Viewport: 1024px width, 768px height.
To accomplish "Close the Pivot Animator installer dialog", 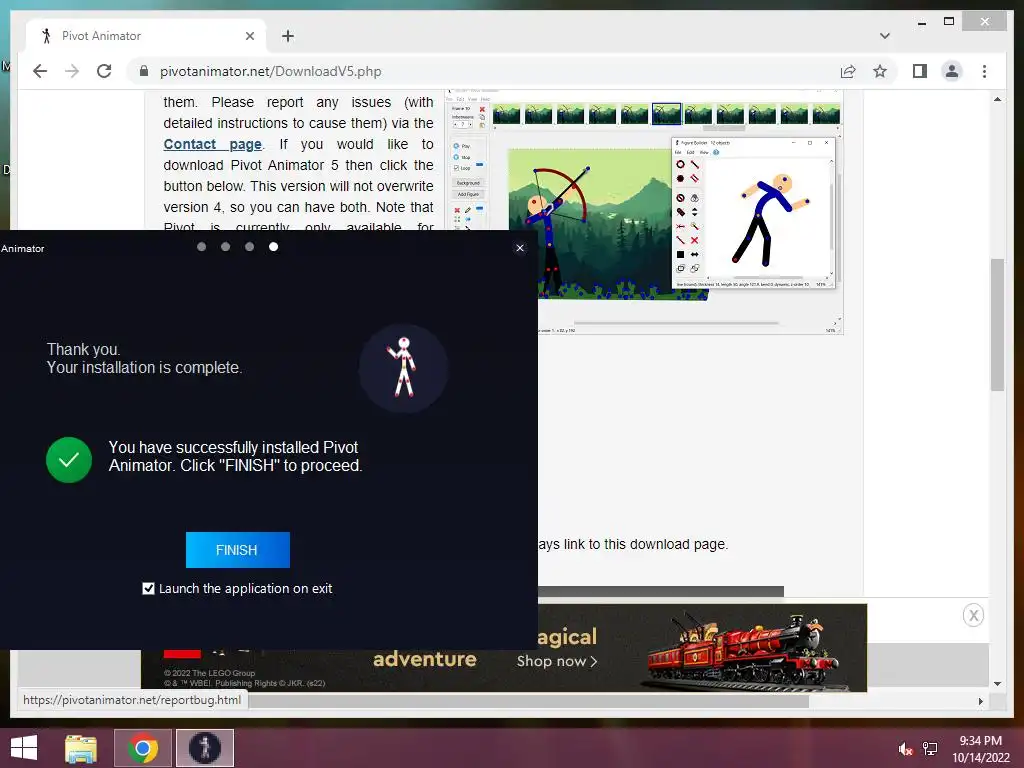I will [x=520, y=248].
